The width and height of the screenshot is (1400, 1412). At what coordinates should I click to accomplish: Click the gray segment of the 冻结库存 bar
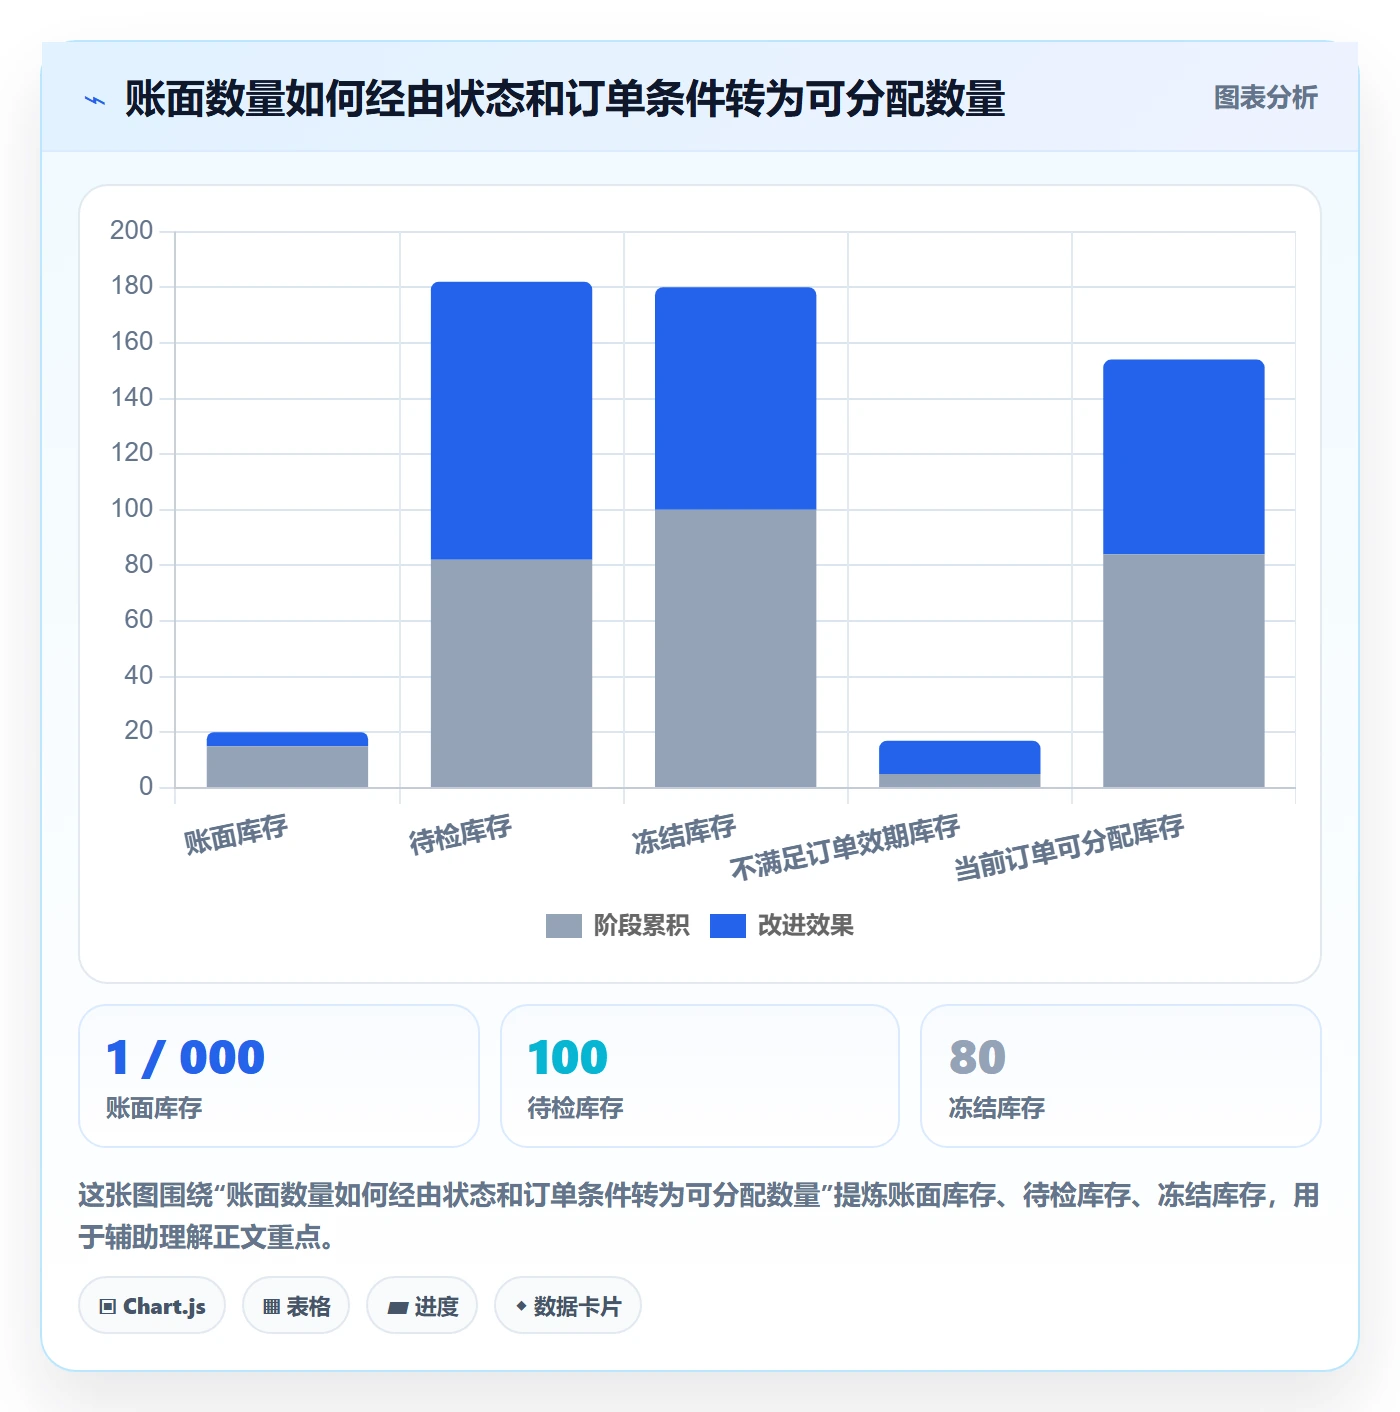[735, 648]
